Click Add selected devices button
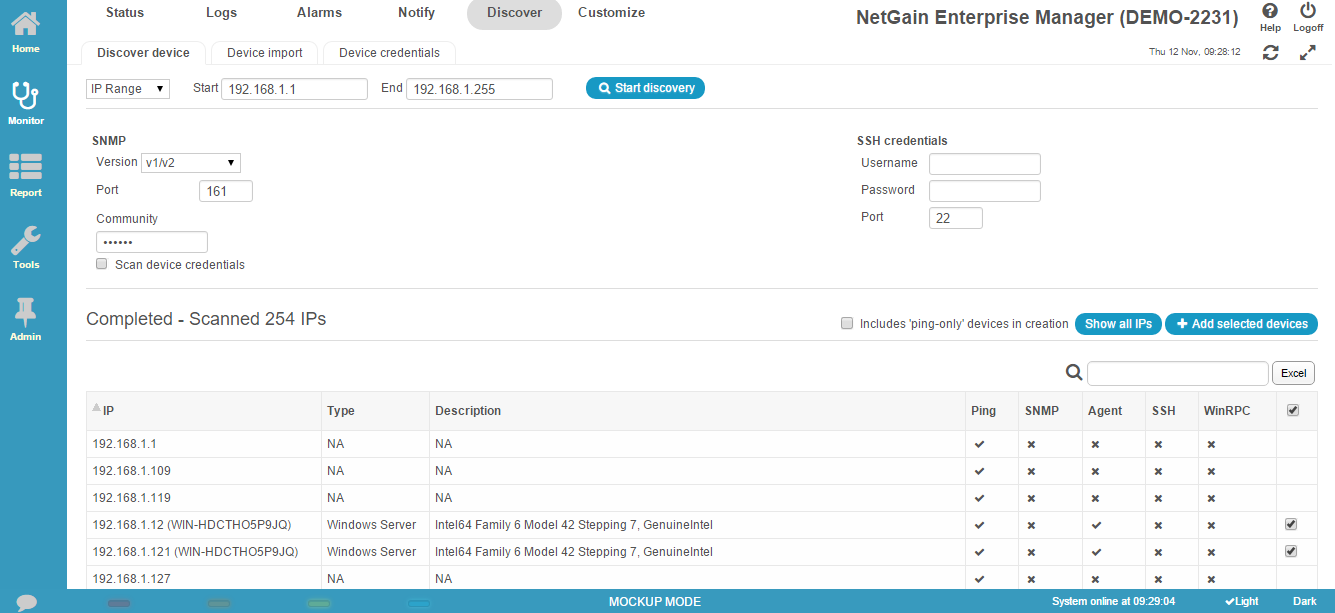Viewport: 1335px width, 613px height. 1241,324
